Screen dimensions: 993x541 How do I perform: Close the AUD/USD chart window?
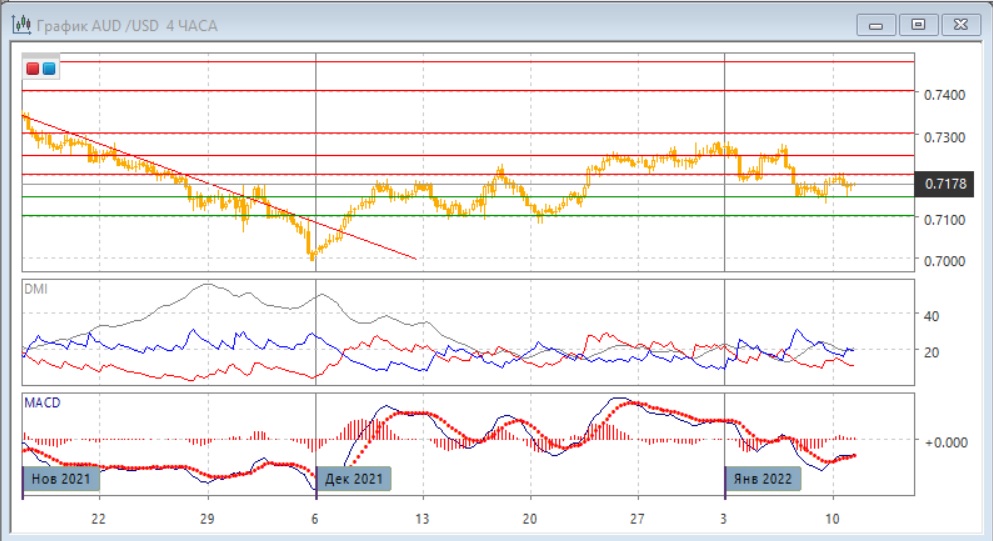click(958, 25)
